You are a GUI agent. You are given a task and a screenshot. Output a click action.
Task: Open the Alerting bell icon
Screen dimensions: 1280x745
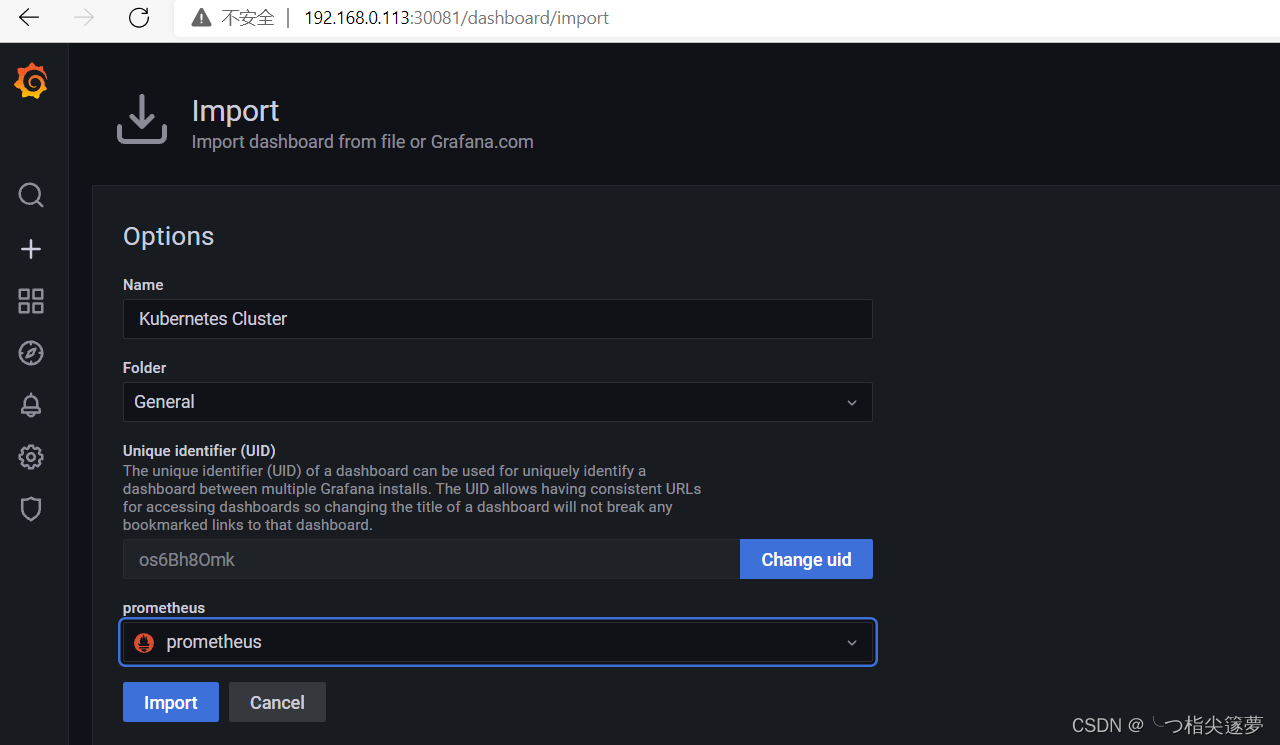31,405
